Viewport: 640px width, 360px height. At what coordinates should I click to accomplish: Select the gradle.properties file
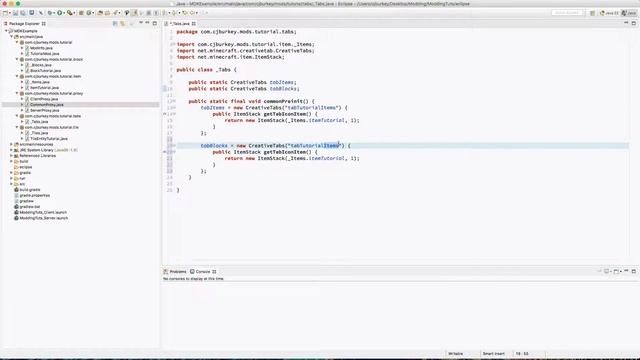(34, 196)
